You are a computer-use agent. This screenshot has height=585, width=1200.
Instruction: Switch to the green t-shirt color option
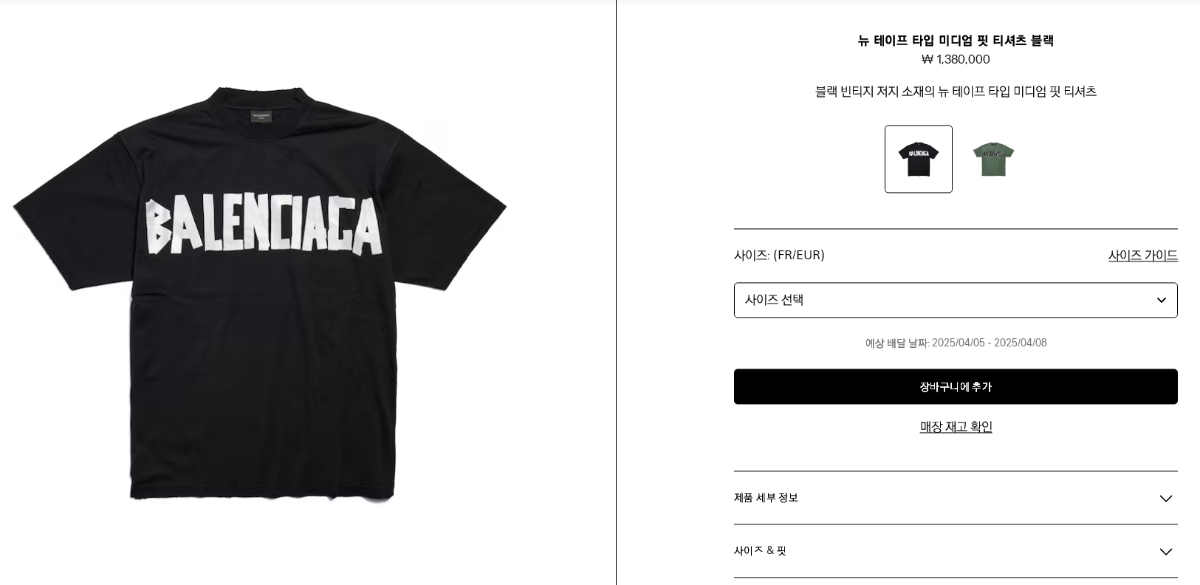[993, 159]
